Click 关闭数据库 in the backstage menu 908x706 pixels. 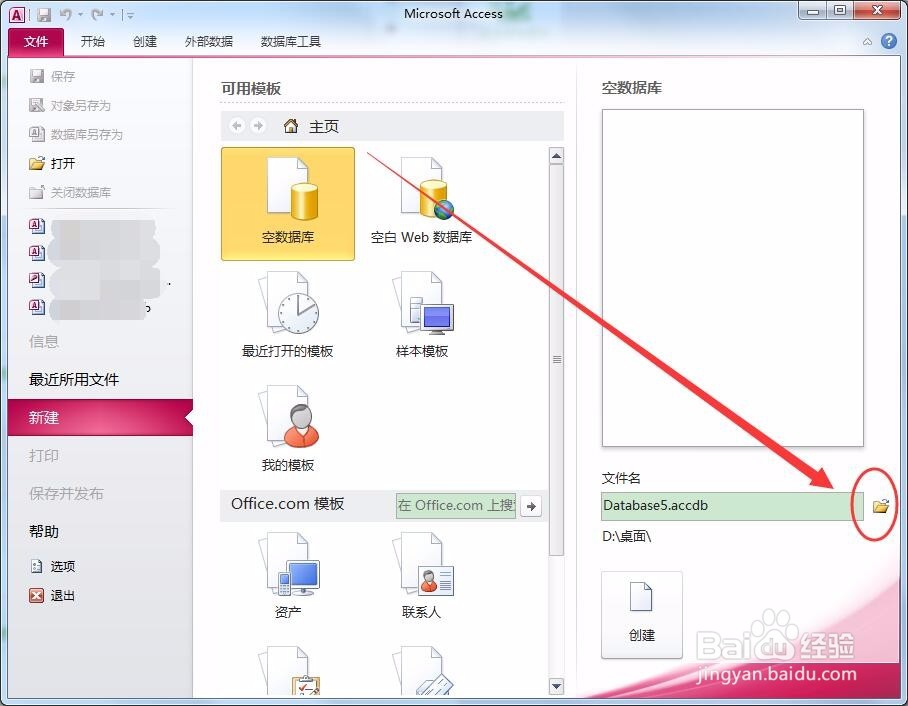(69, 192)
